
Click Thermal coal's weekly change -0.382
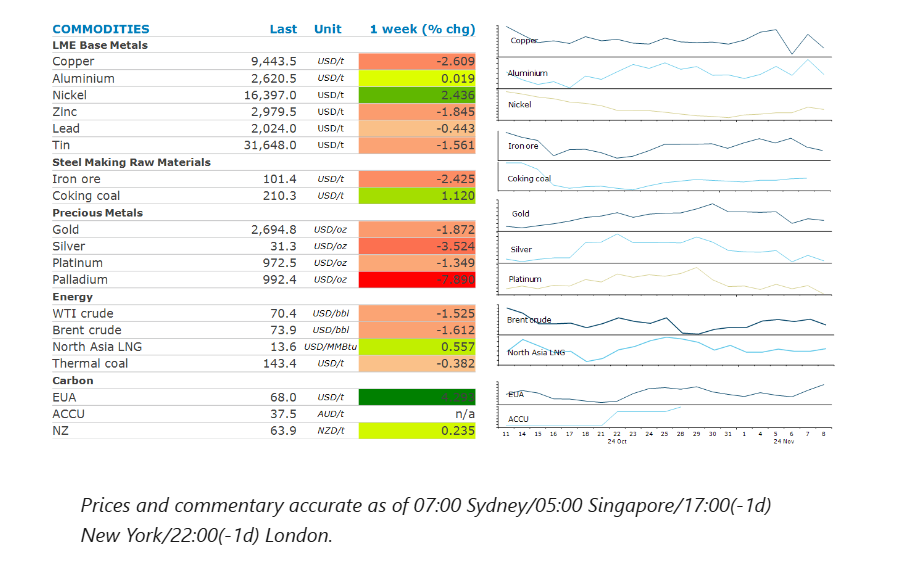(417, 363)
